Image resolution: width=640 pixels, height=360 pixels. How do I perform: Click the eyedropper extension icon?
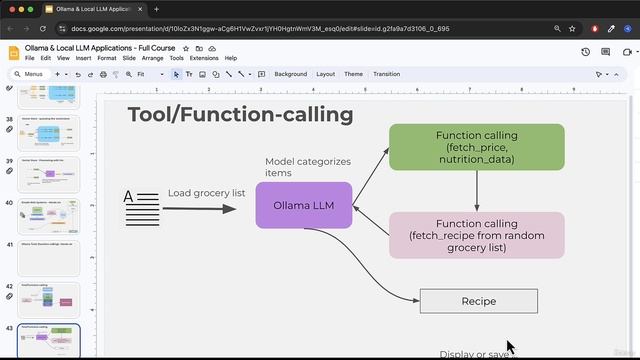coord(611,29)
